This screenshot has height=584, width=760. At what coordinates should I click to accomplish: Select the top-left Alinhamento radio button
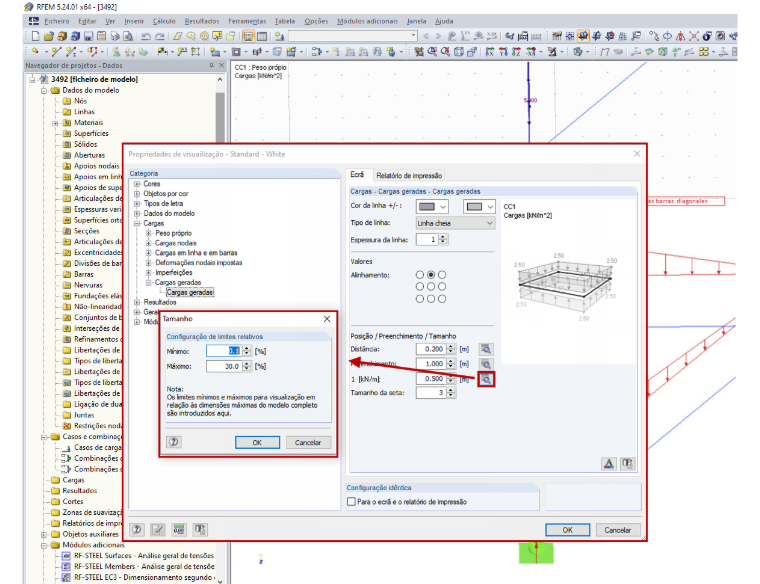point(420,275)
